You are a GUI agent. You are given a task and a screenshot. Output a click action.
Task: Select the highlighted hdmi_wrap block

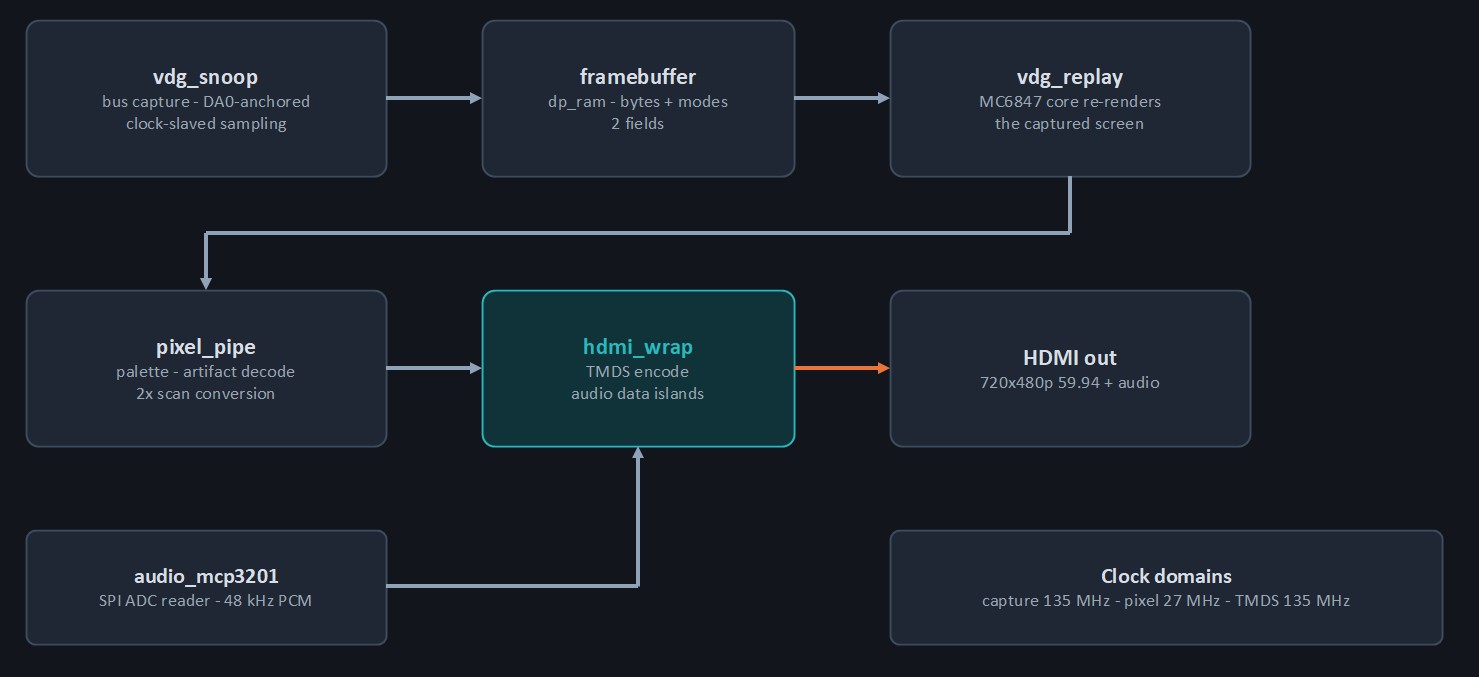pos(638,369)
